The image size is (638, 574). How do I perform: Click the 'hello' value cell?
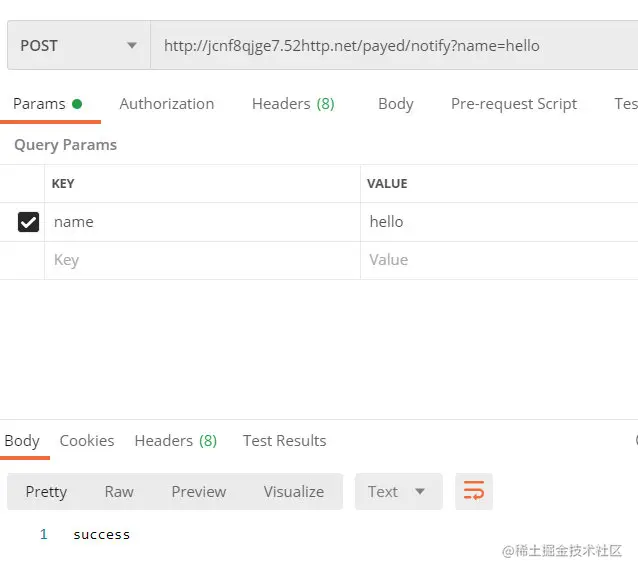coord(499,222)
